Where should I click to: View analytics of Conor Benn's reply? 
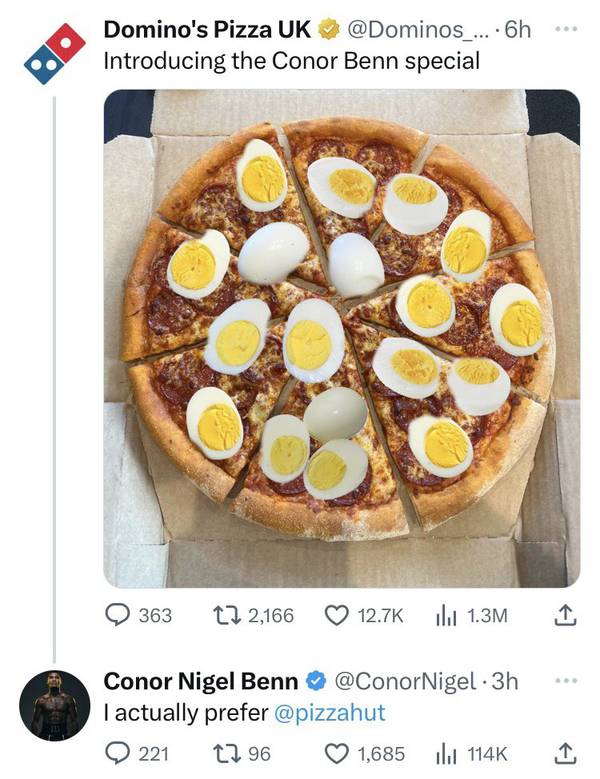tap(446, 753)
